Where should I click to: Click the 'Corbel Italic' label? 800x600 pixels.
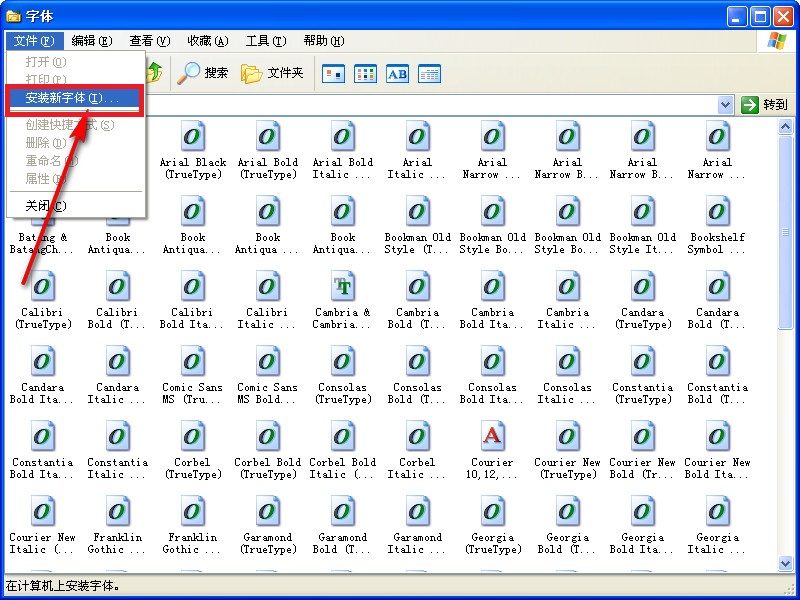(417, 468)
